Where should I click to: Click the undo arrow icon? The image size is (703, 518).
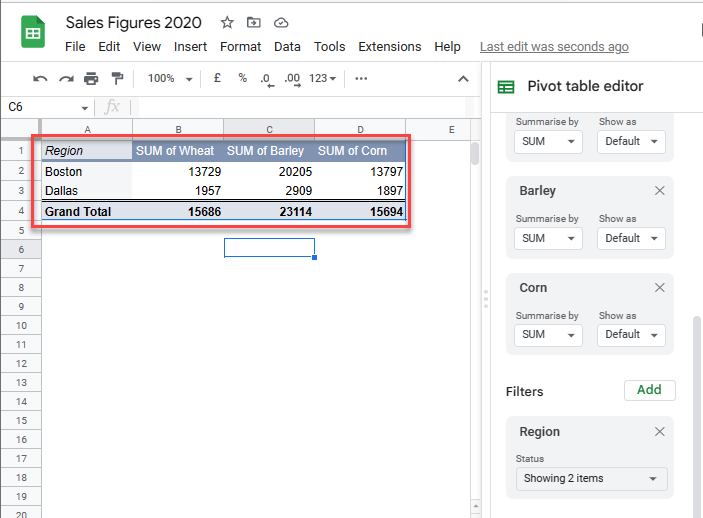tap(40, 78)
